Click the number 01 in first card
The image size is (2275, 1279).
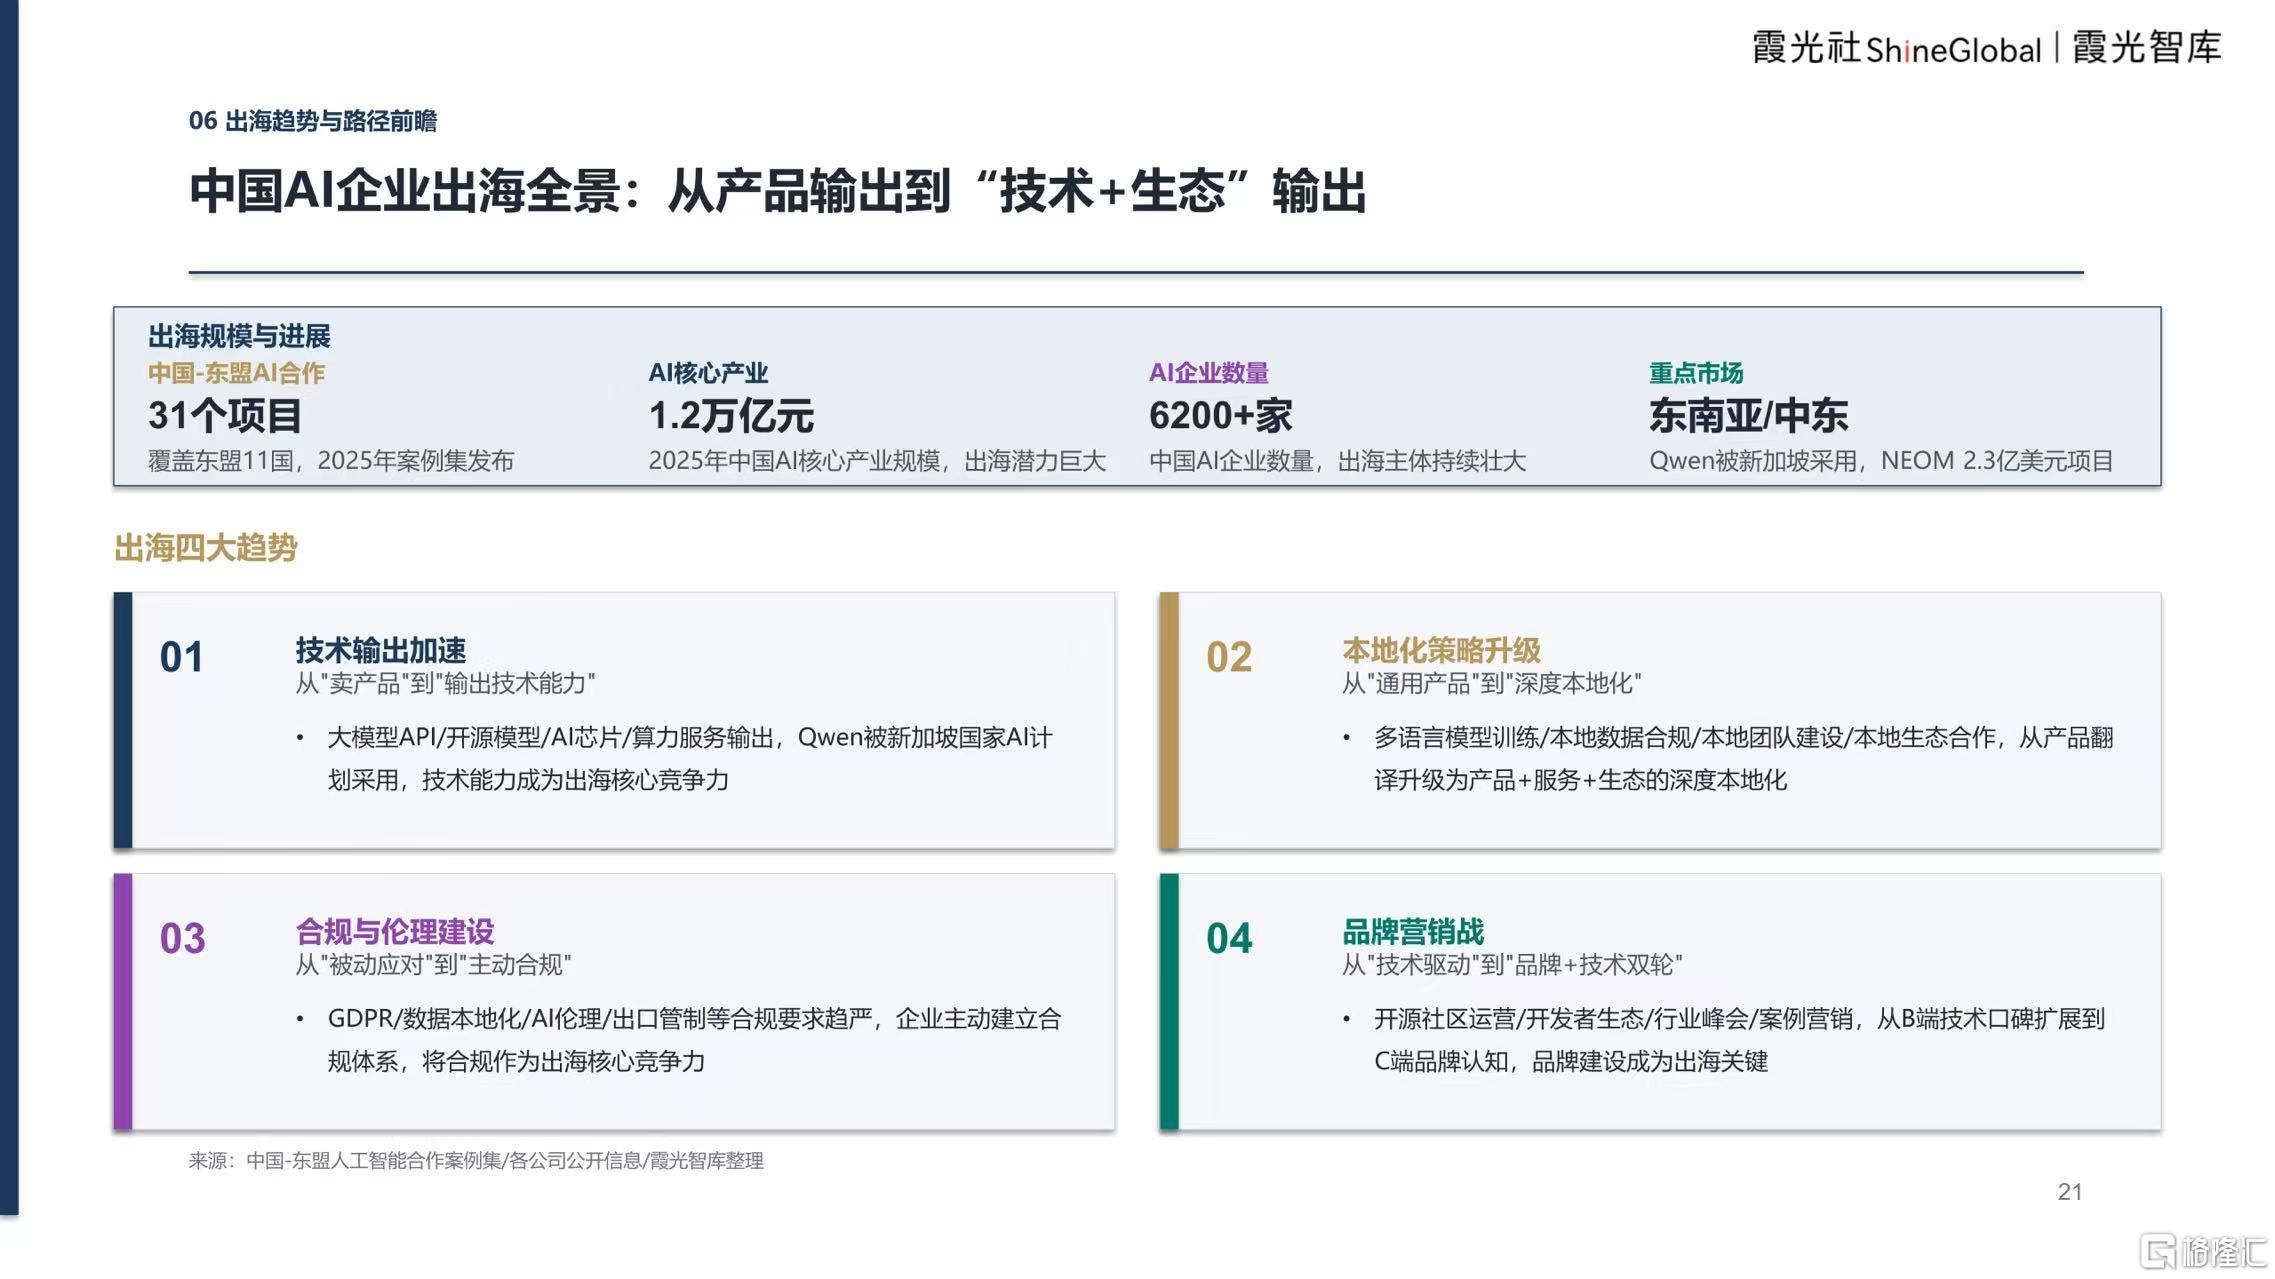182,657
